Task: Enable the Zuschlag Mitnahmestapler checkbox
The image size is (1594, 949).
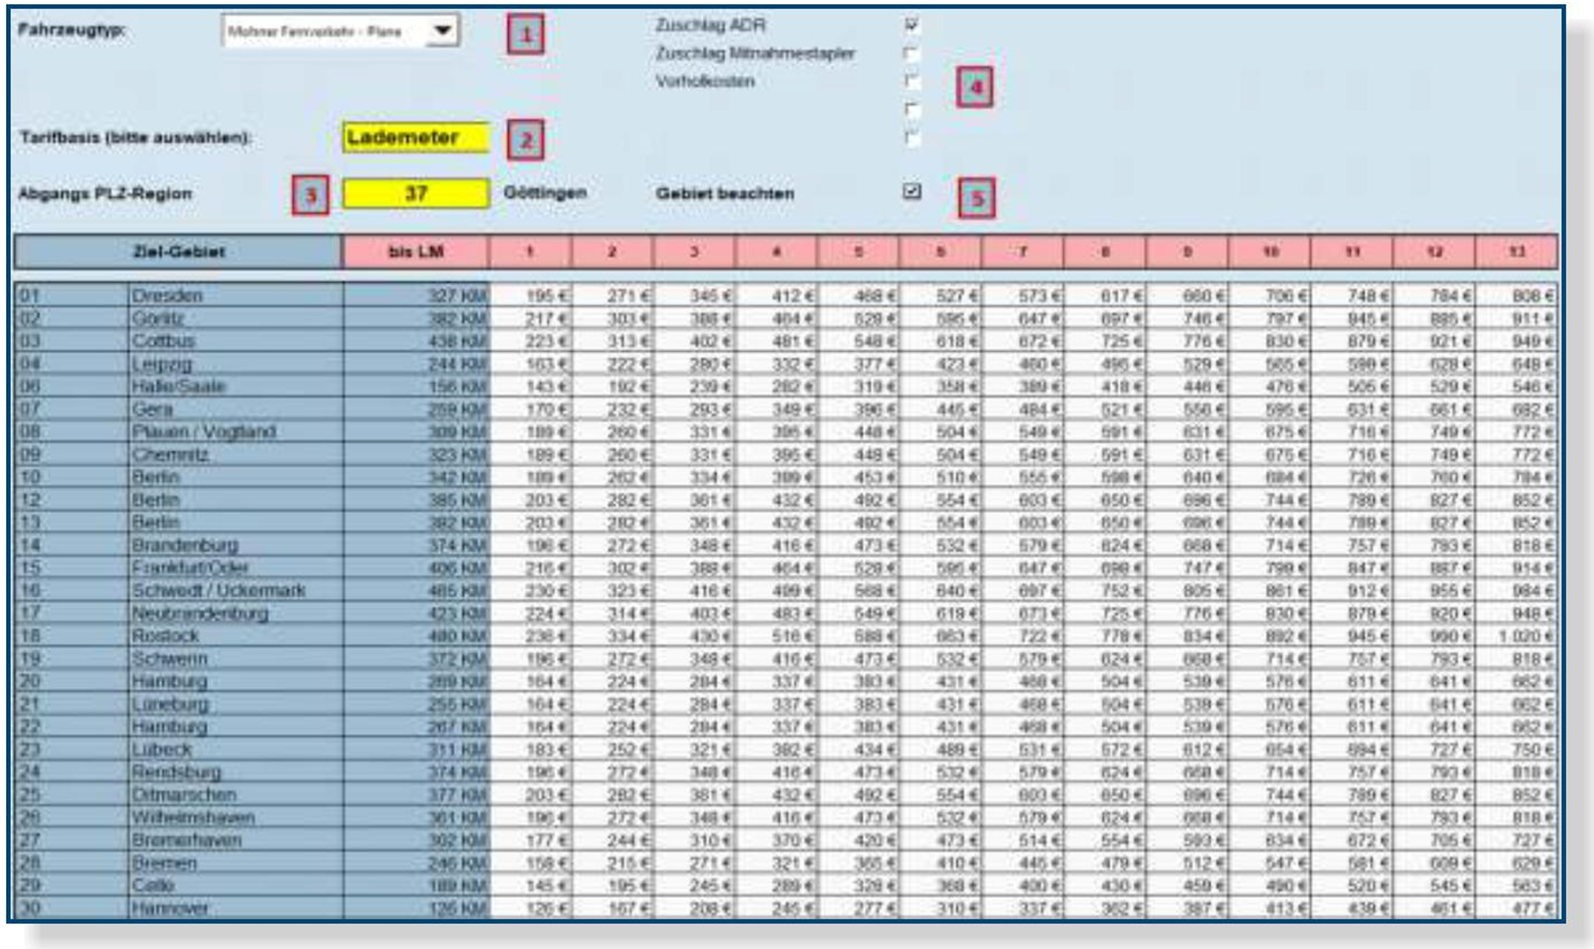Action: click(911, 53)
